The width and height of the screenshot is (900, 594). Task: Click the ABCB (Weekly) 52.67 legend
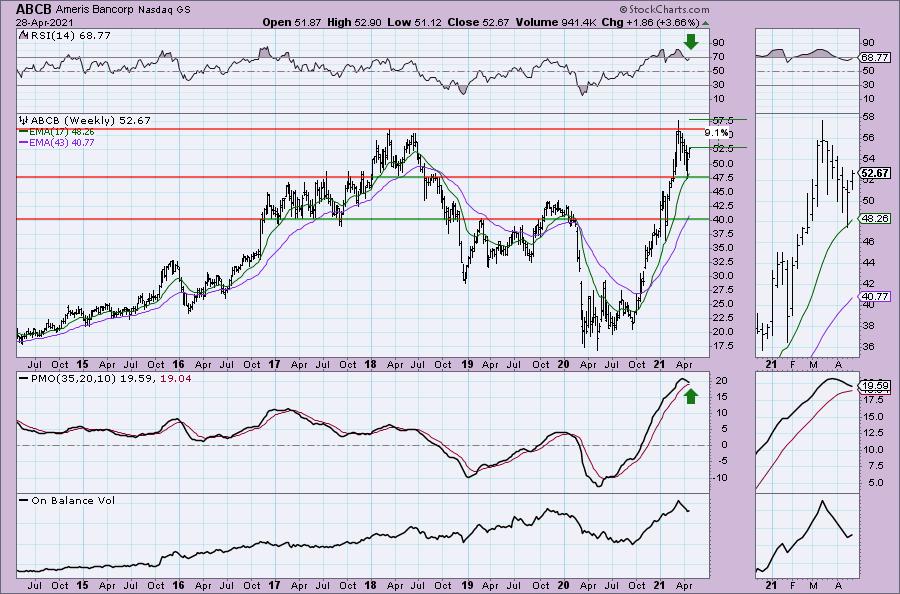pos(90,121)
